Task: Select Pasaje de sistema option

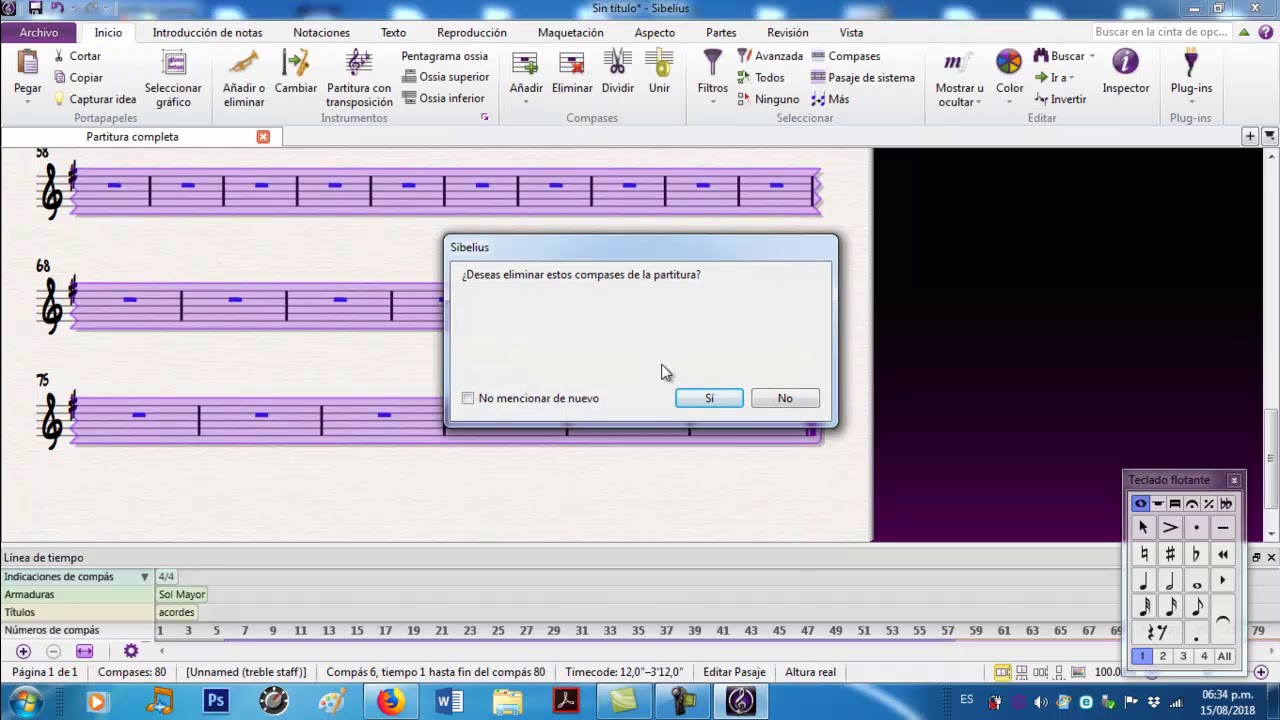Action: pyautogui.click(x=863, y=77)
